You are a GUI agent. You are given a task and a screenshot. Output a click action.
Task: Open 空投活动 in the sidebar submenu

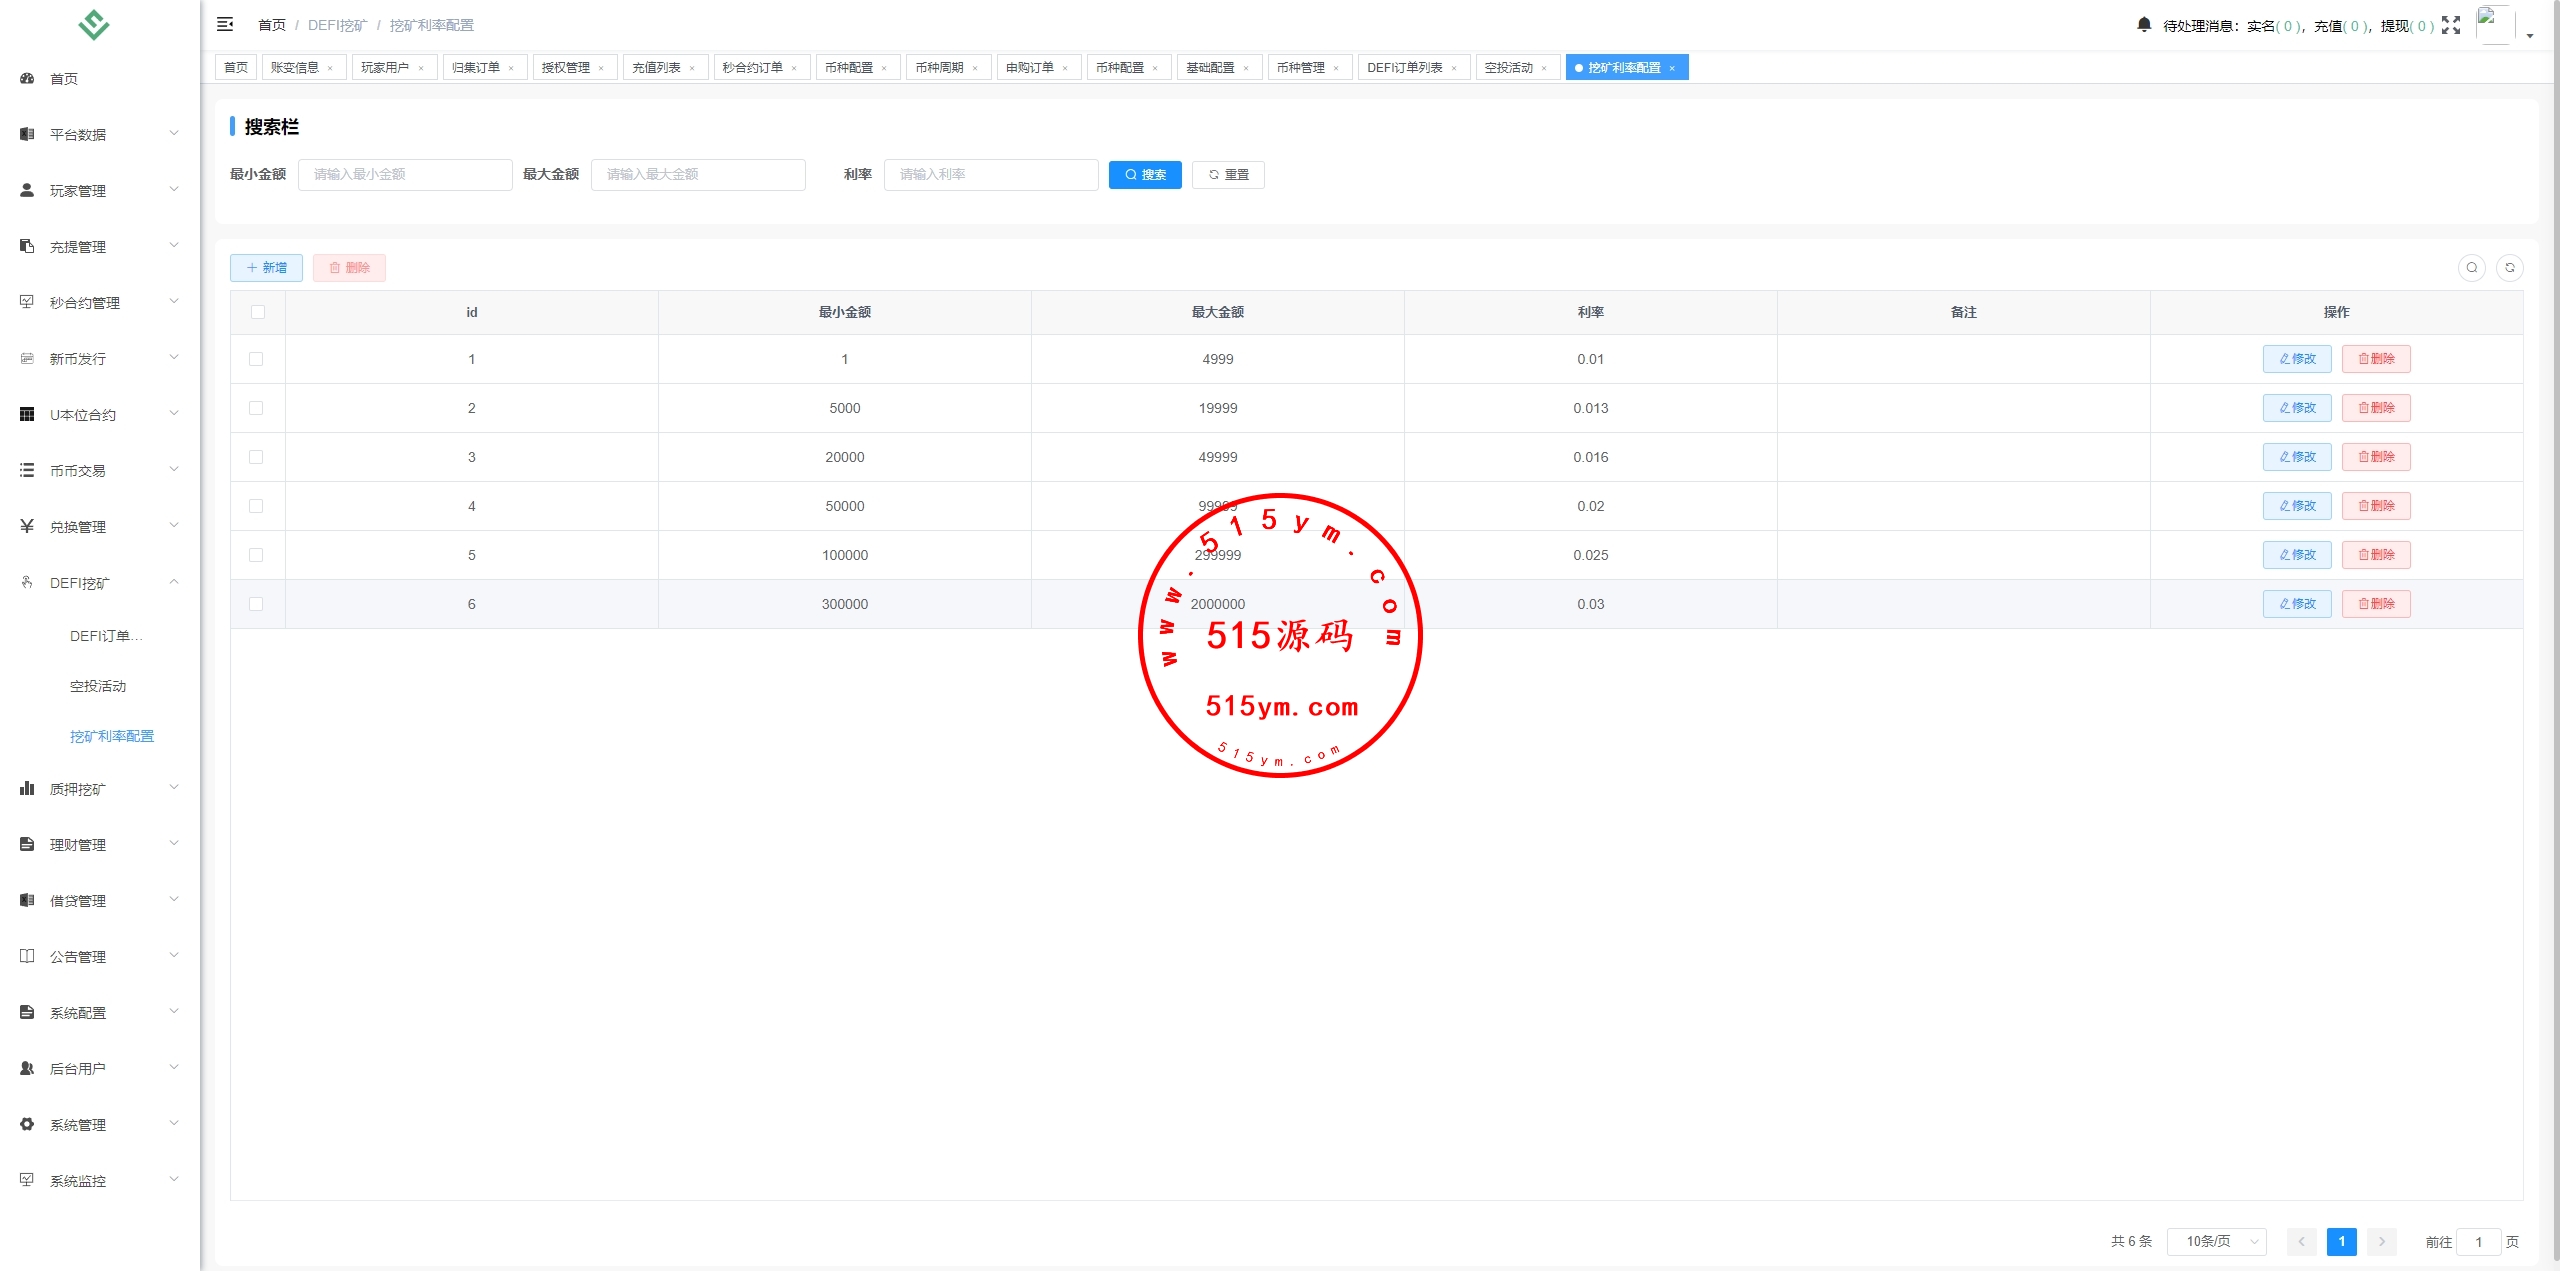pyautogui.click(x=98, y=686)
